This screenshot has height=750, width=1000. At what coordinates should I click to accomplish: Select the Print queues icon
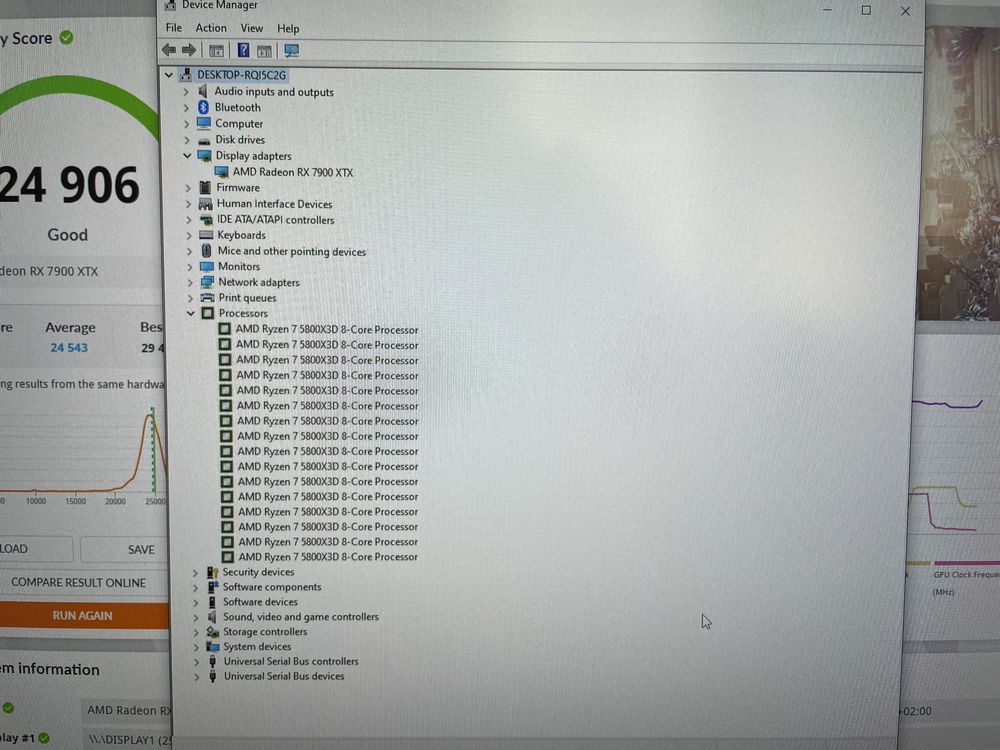click(x=207, y=298)
